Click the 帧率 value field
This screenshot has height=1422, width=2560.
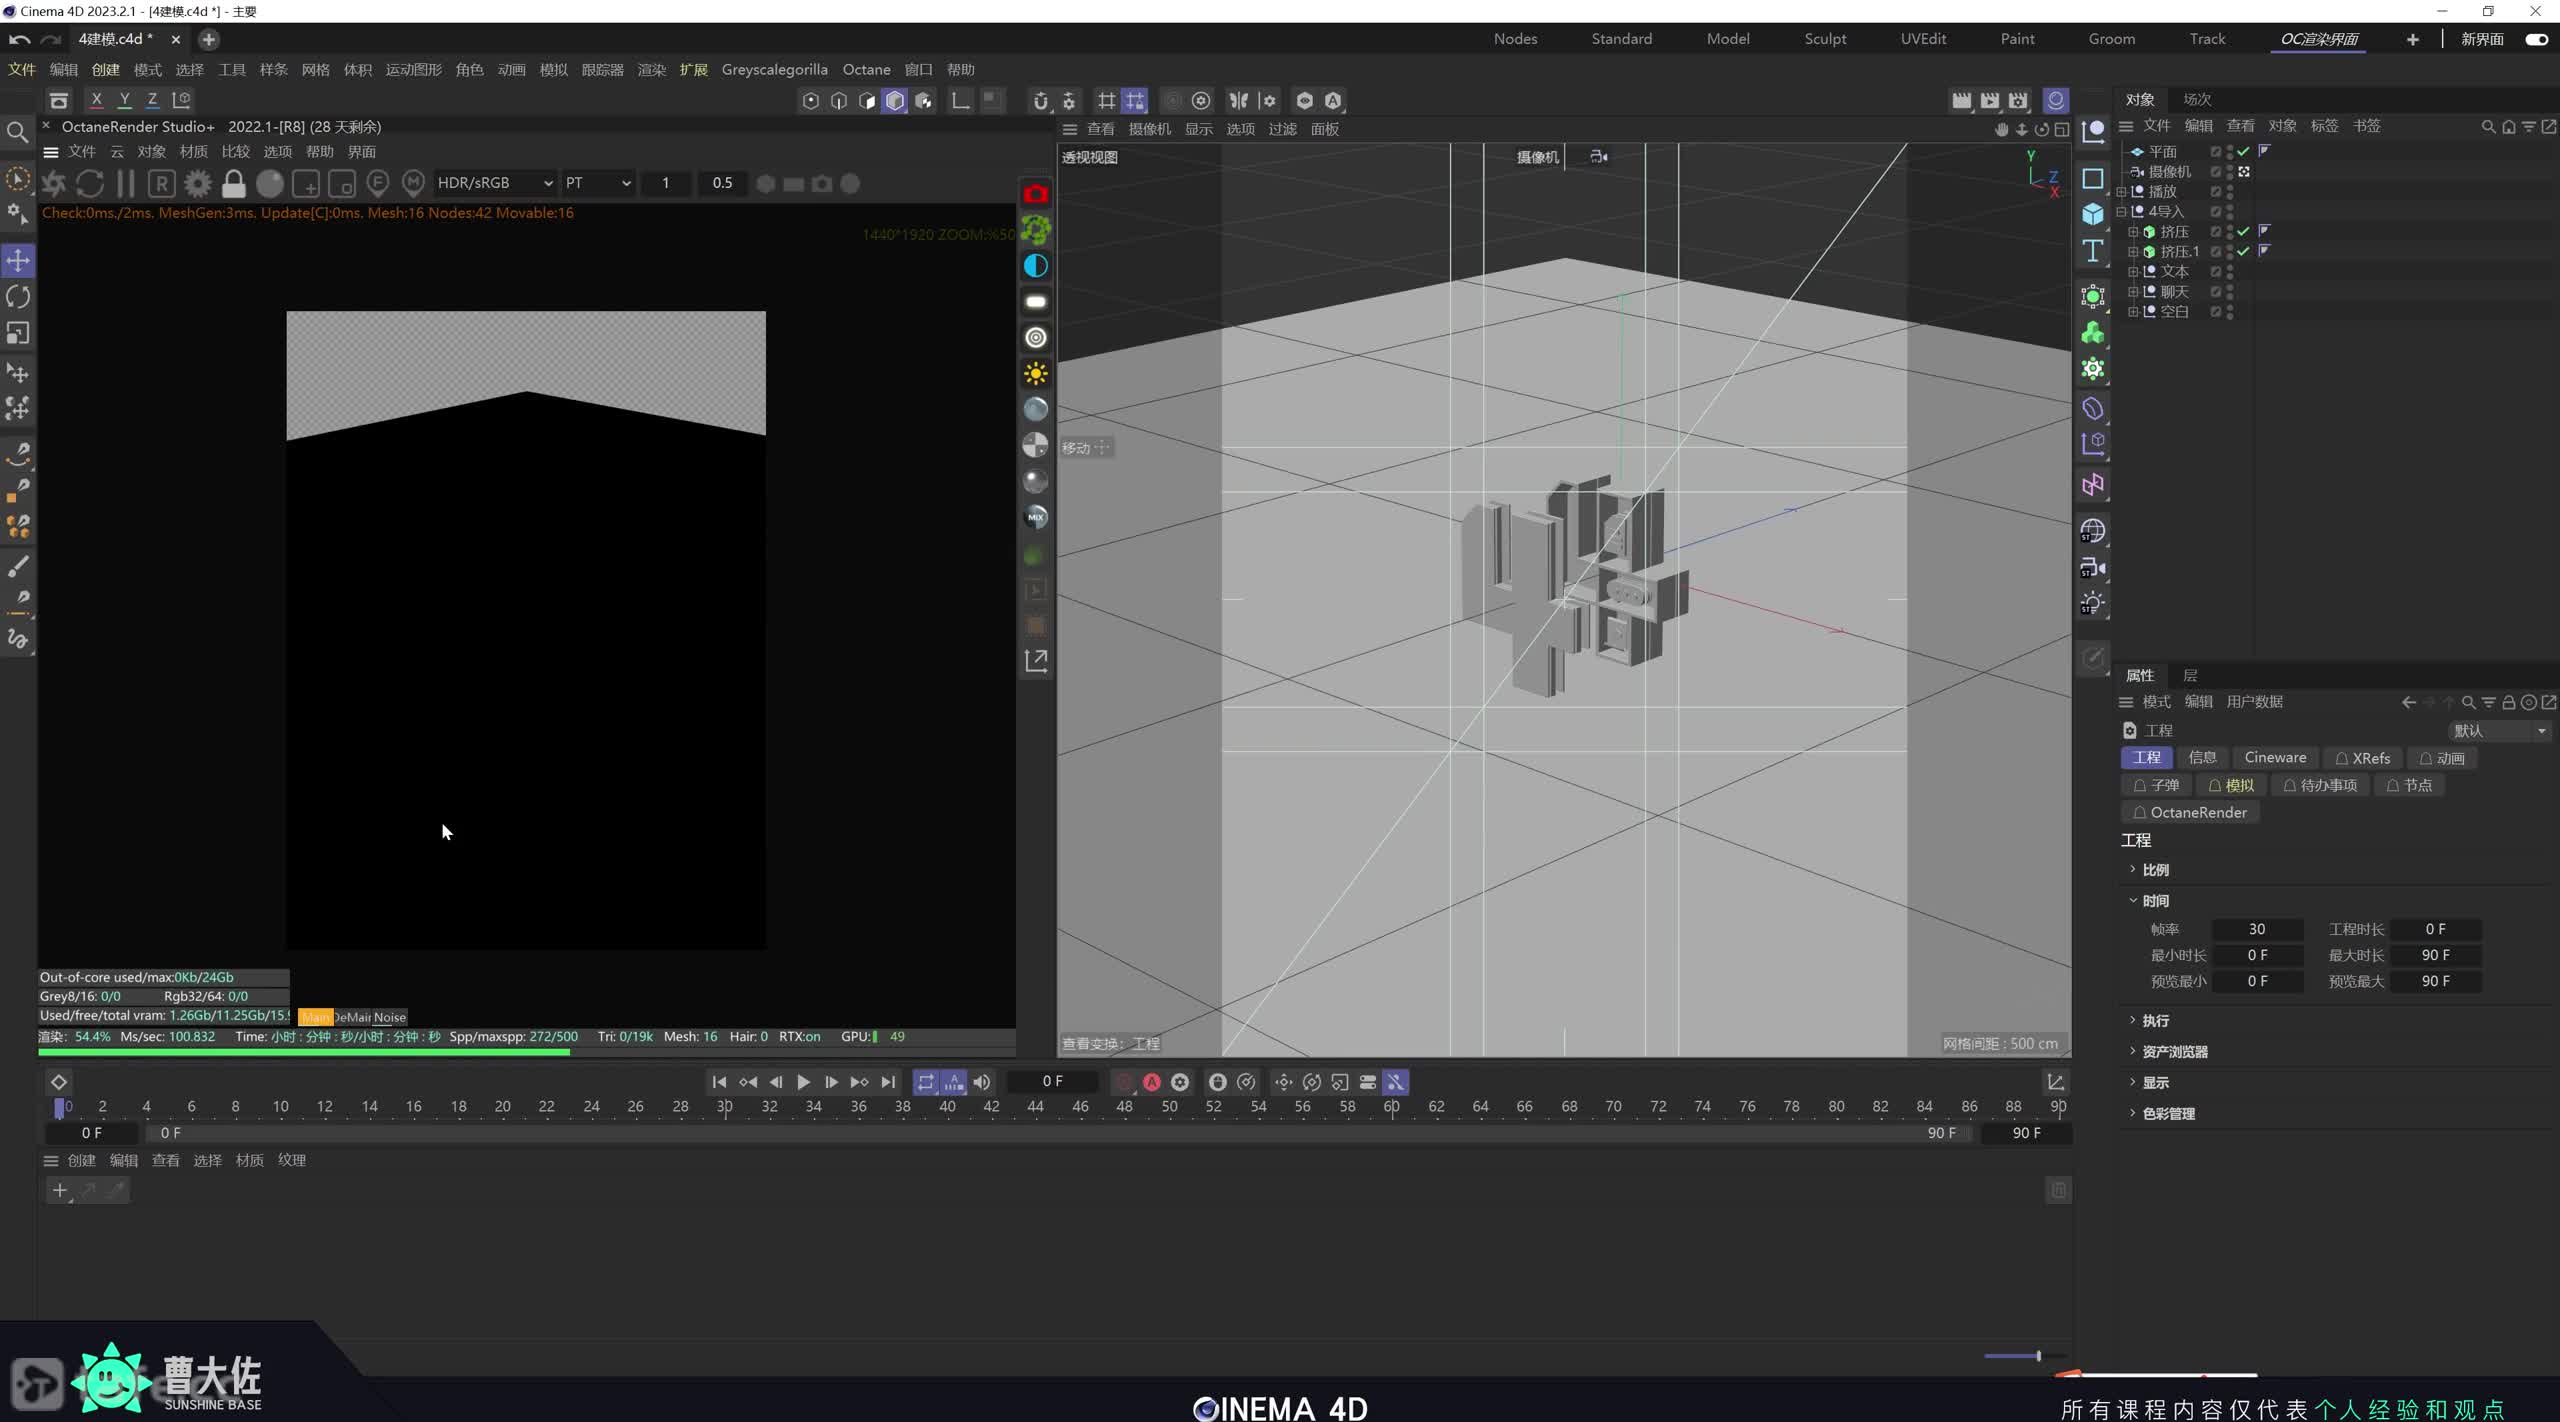click(2257, 929)
